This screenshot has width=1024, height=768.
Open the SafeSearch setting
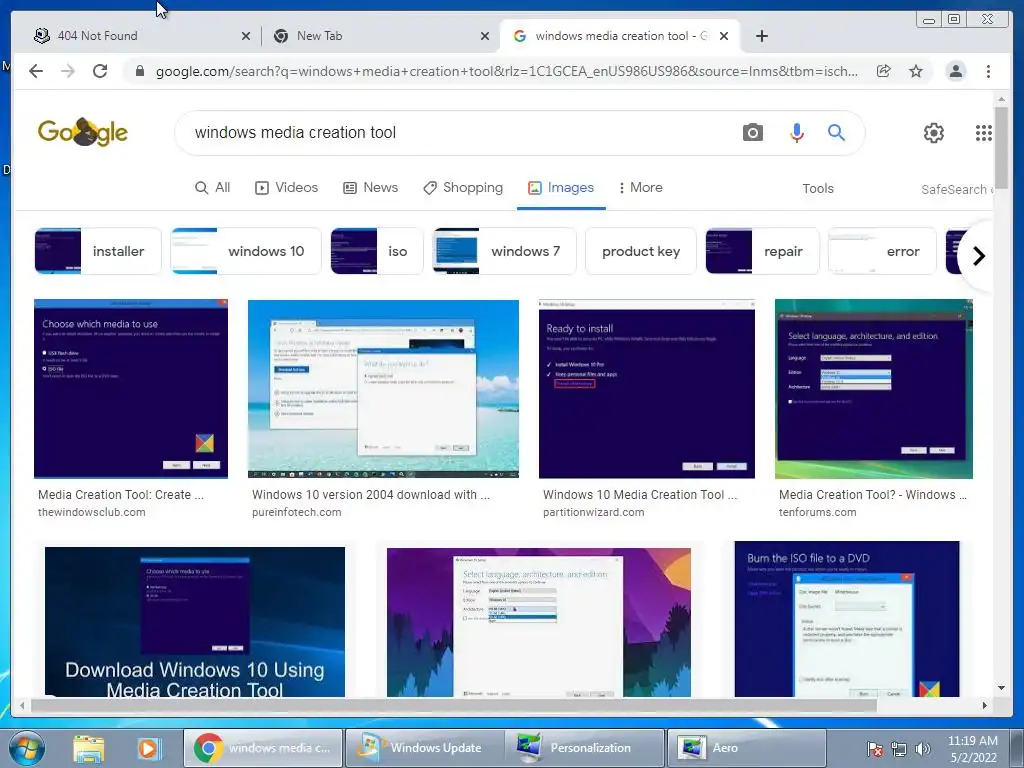point(957,189)
